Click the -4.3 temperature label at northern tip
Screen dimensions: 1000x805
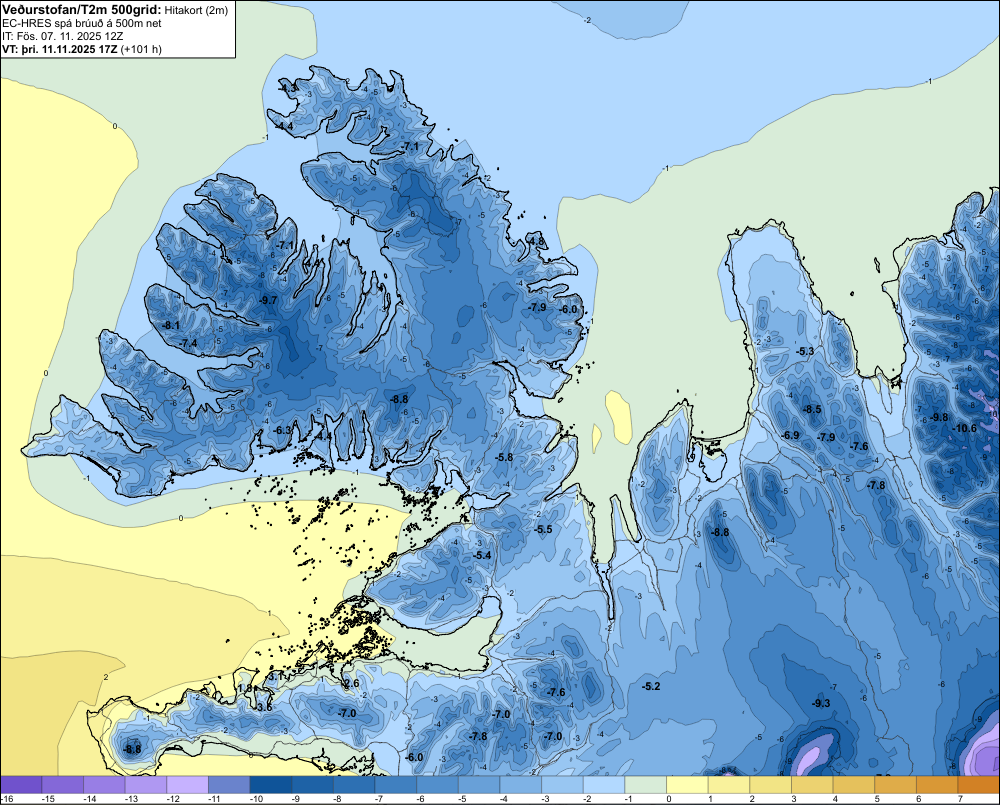click(288, 87)
